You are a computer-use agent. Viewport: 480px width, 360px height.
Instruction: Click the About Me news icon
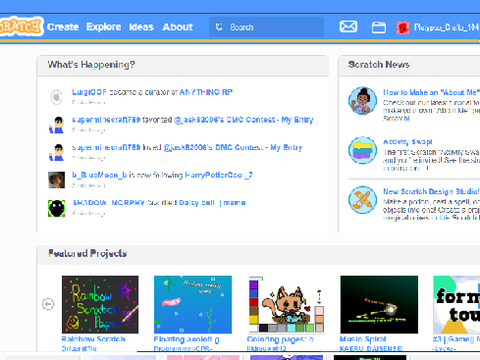(363, 101)
